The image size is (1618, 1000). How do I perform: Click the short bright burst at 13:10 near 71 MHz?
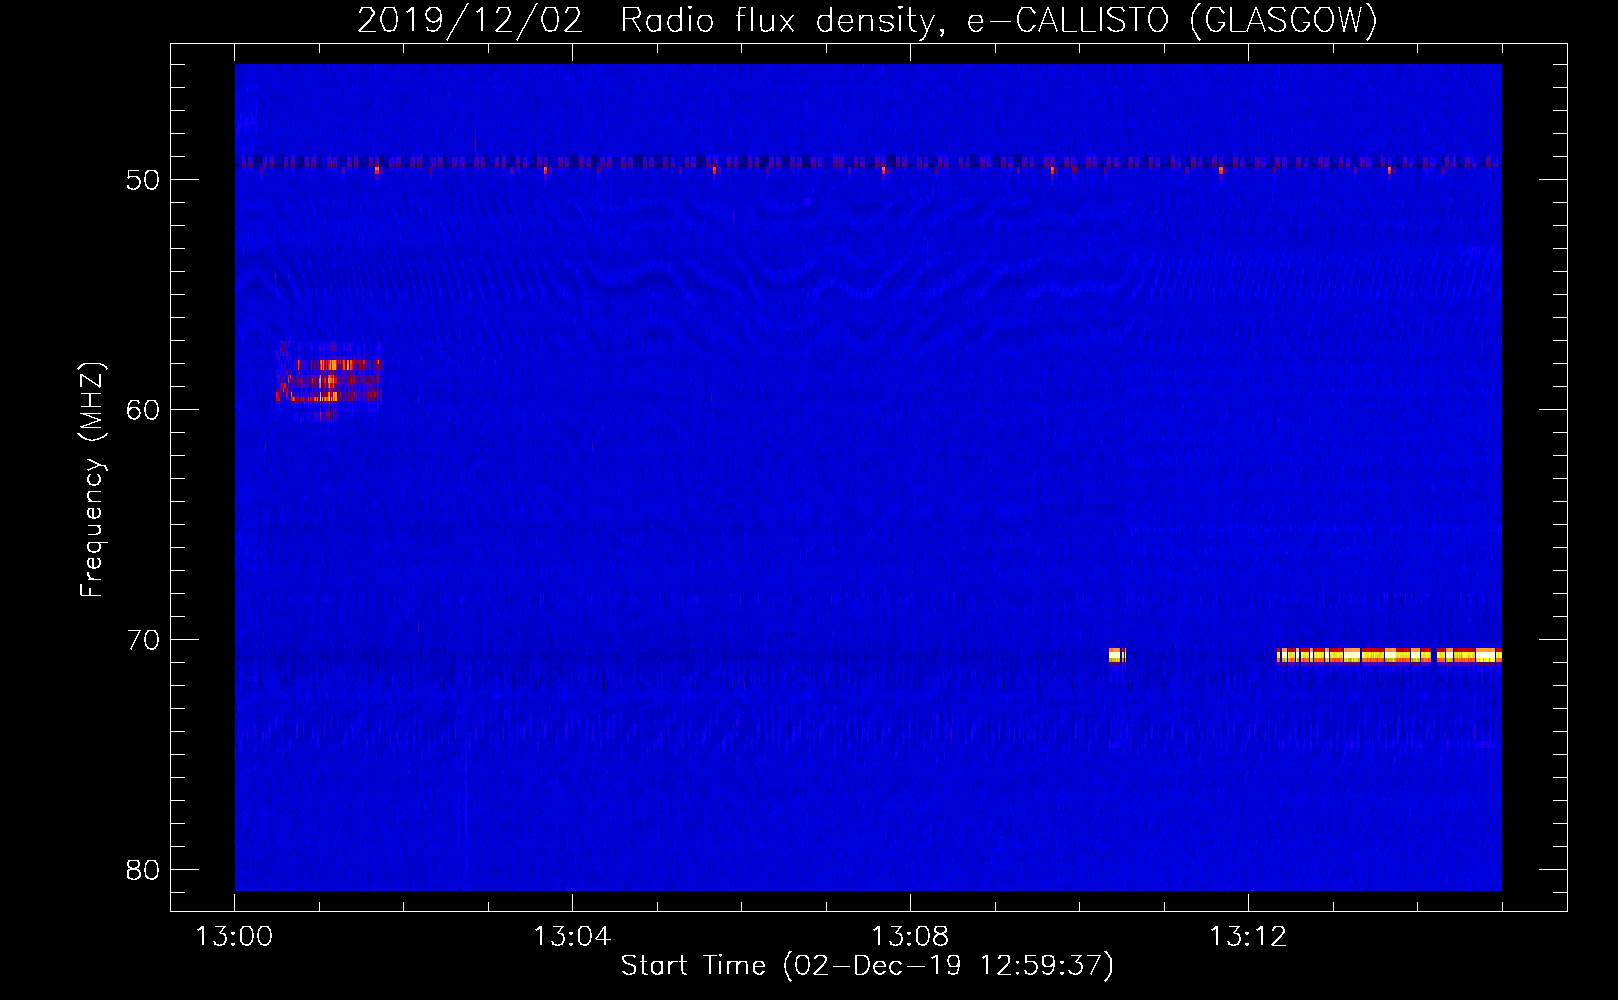(x=1117, y=655)
